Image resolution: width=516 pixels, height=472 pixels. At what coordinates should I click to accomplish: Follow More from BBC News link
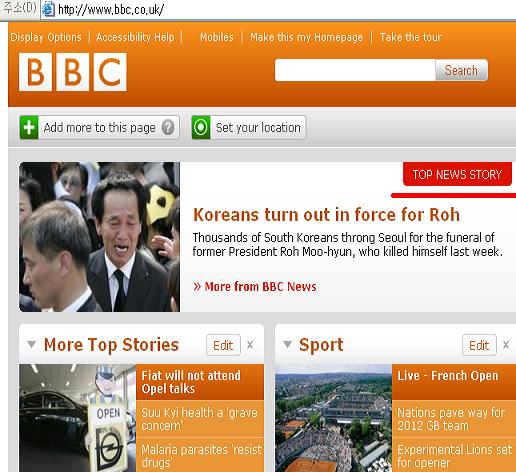click(255, 287)
